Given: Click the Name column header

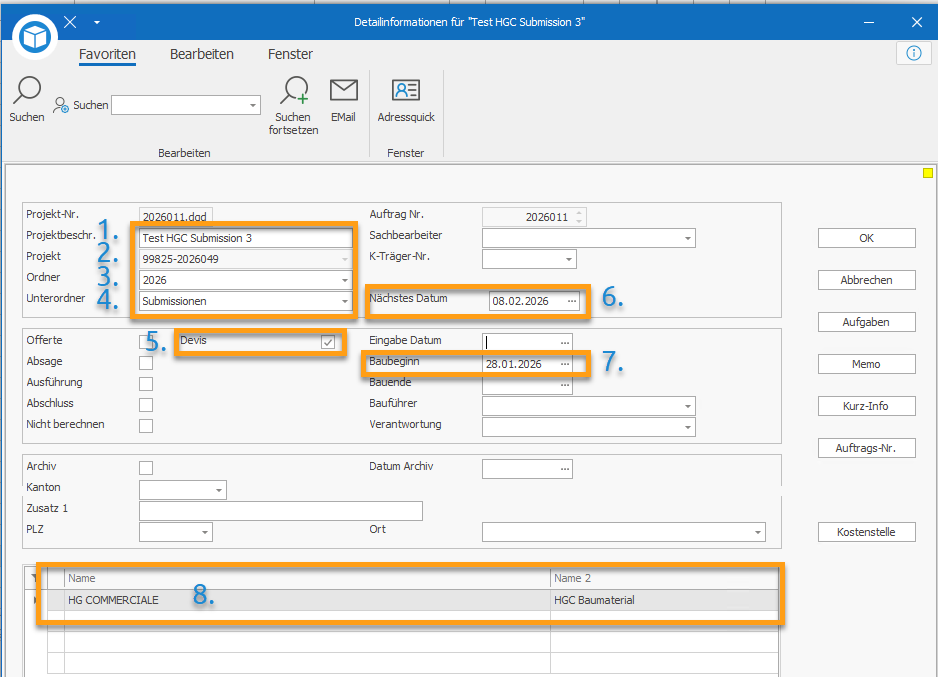Looking at the screenshot, I should point(307,578).
